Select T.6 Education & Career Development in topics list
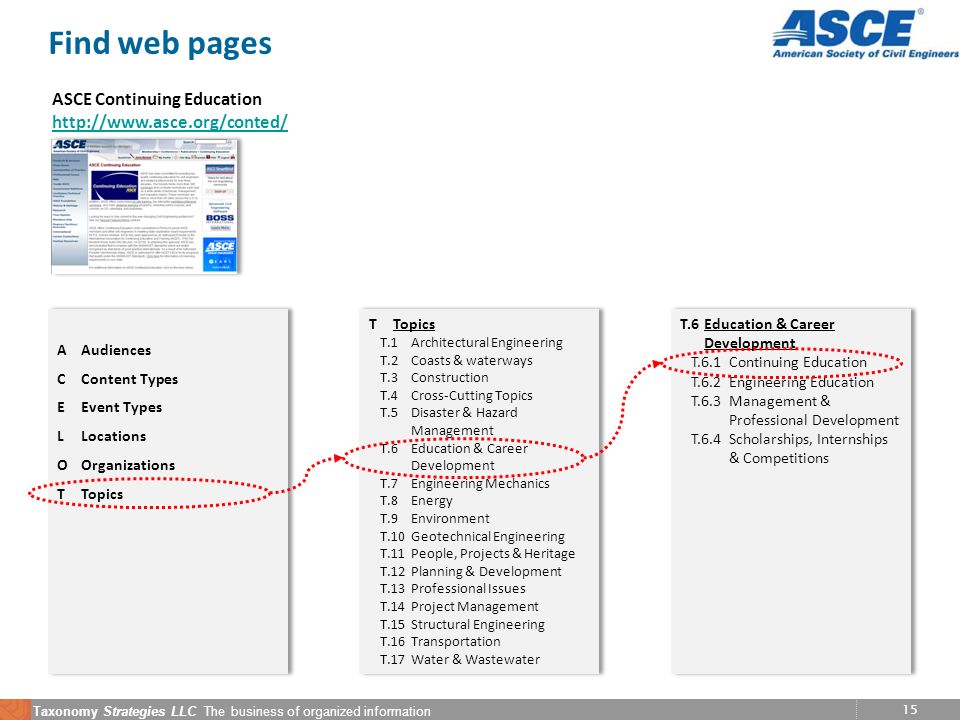The image size is (960, 720). point(454,457)
